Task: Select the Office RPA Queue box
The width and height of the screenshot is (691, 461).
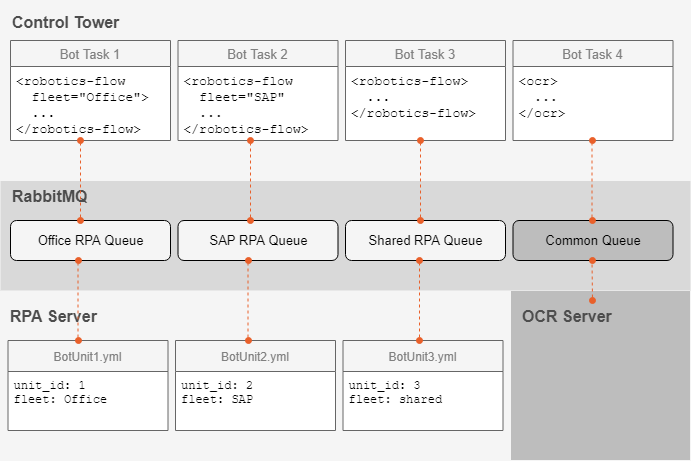Action: coord(90,240)
